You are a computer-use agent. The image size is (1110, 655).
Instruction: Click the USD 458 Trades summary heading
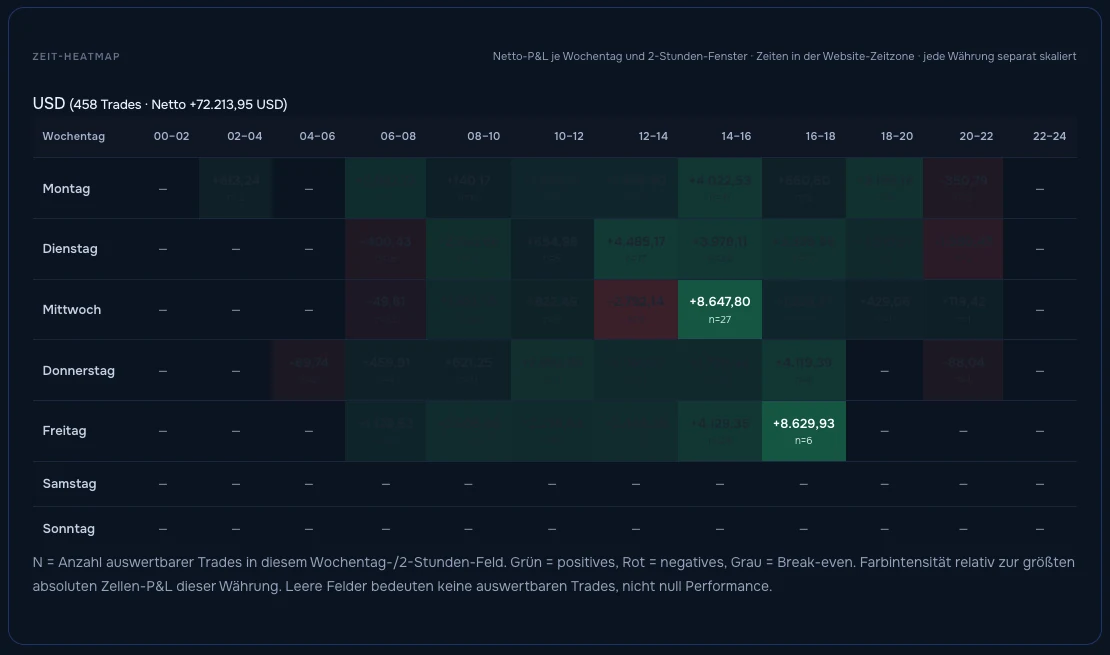tap(160, 104)
